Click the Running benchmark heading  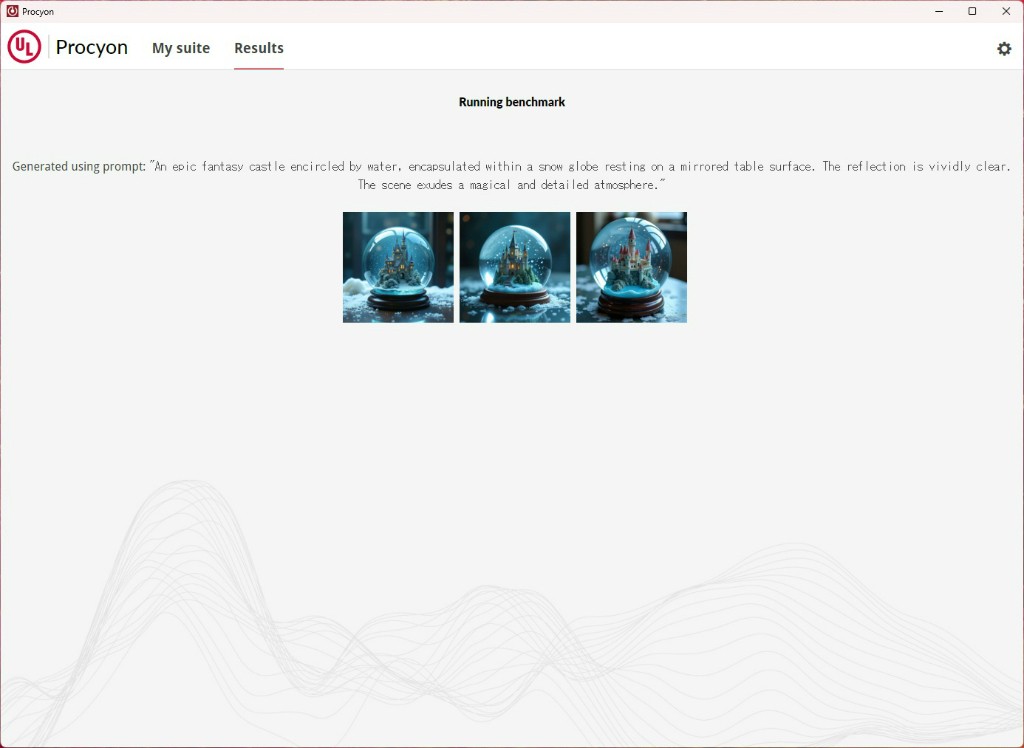(512, 102)
